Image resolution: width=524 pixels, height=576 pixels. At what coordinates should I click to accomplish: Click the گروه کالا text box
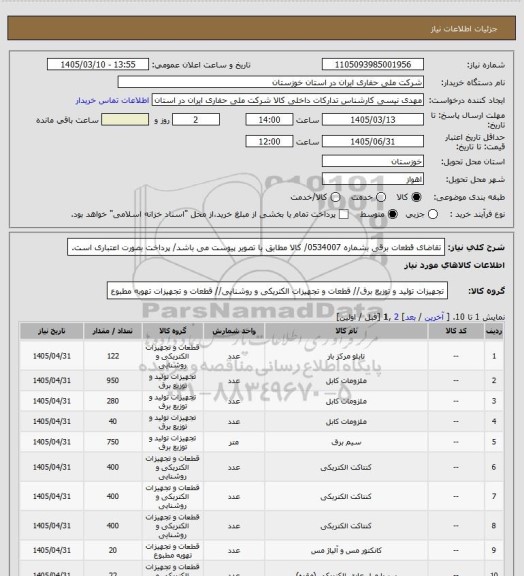tap(277, 291)
